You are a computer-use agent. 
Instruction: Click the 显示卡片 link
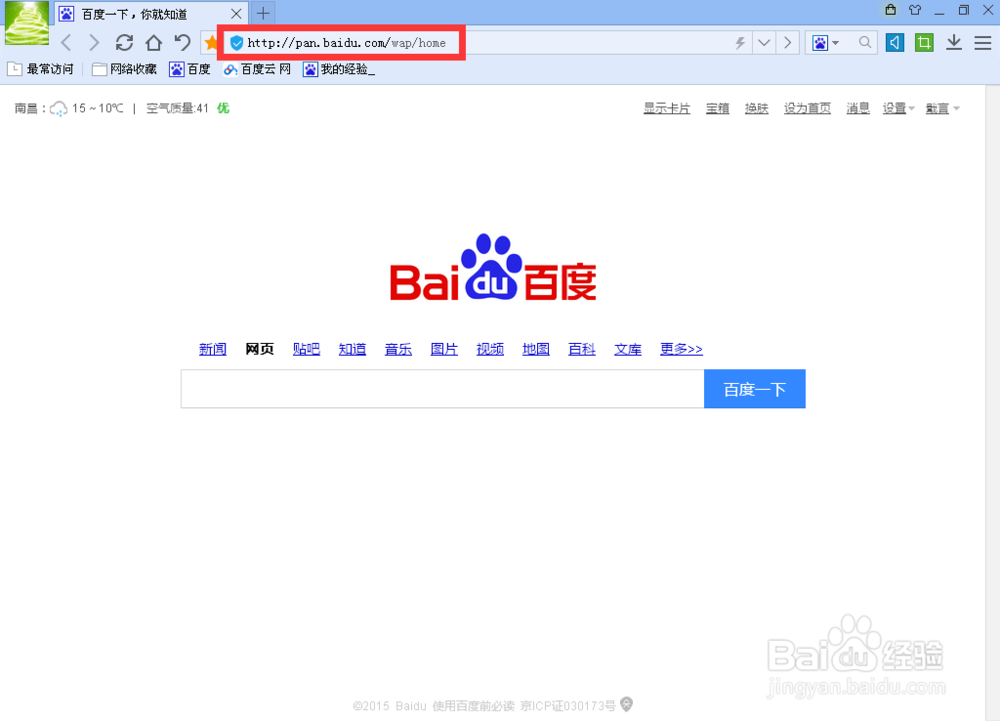[666, 108]
